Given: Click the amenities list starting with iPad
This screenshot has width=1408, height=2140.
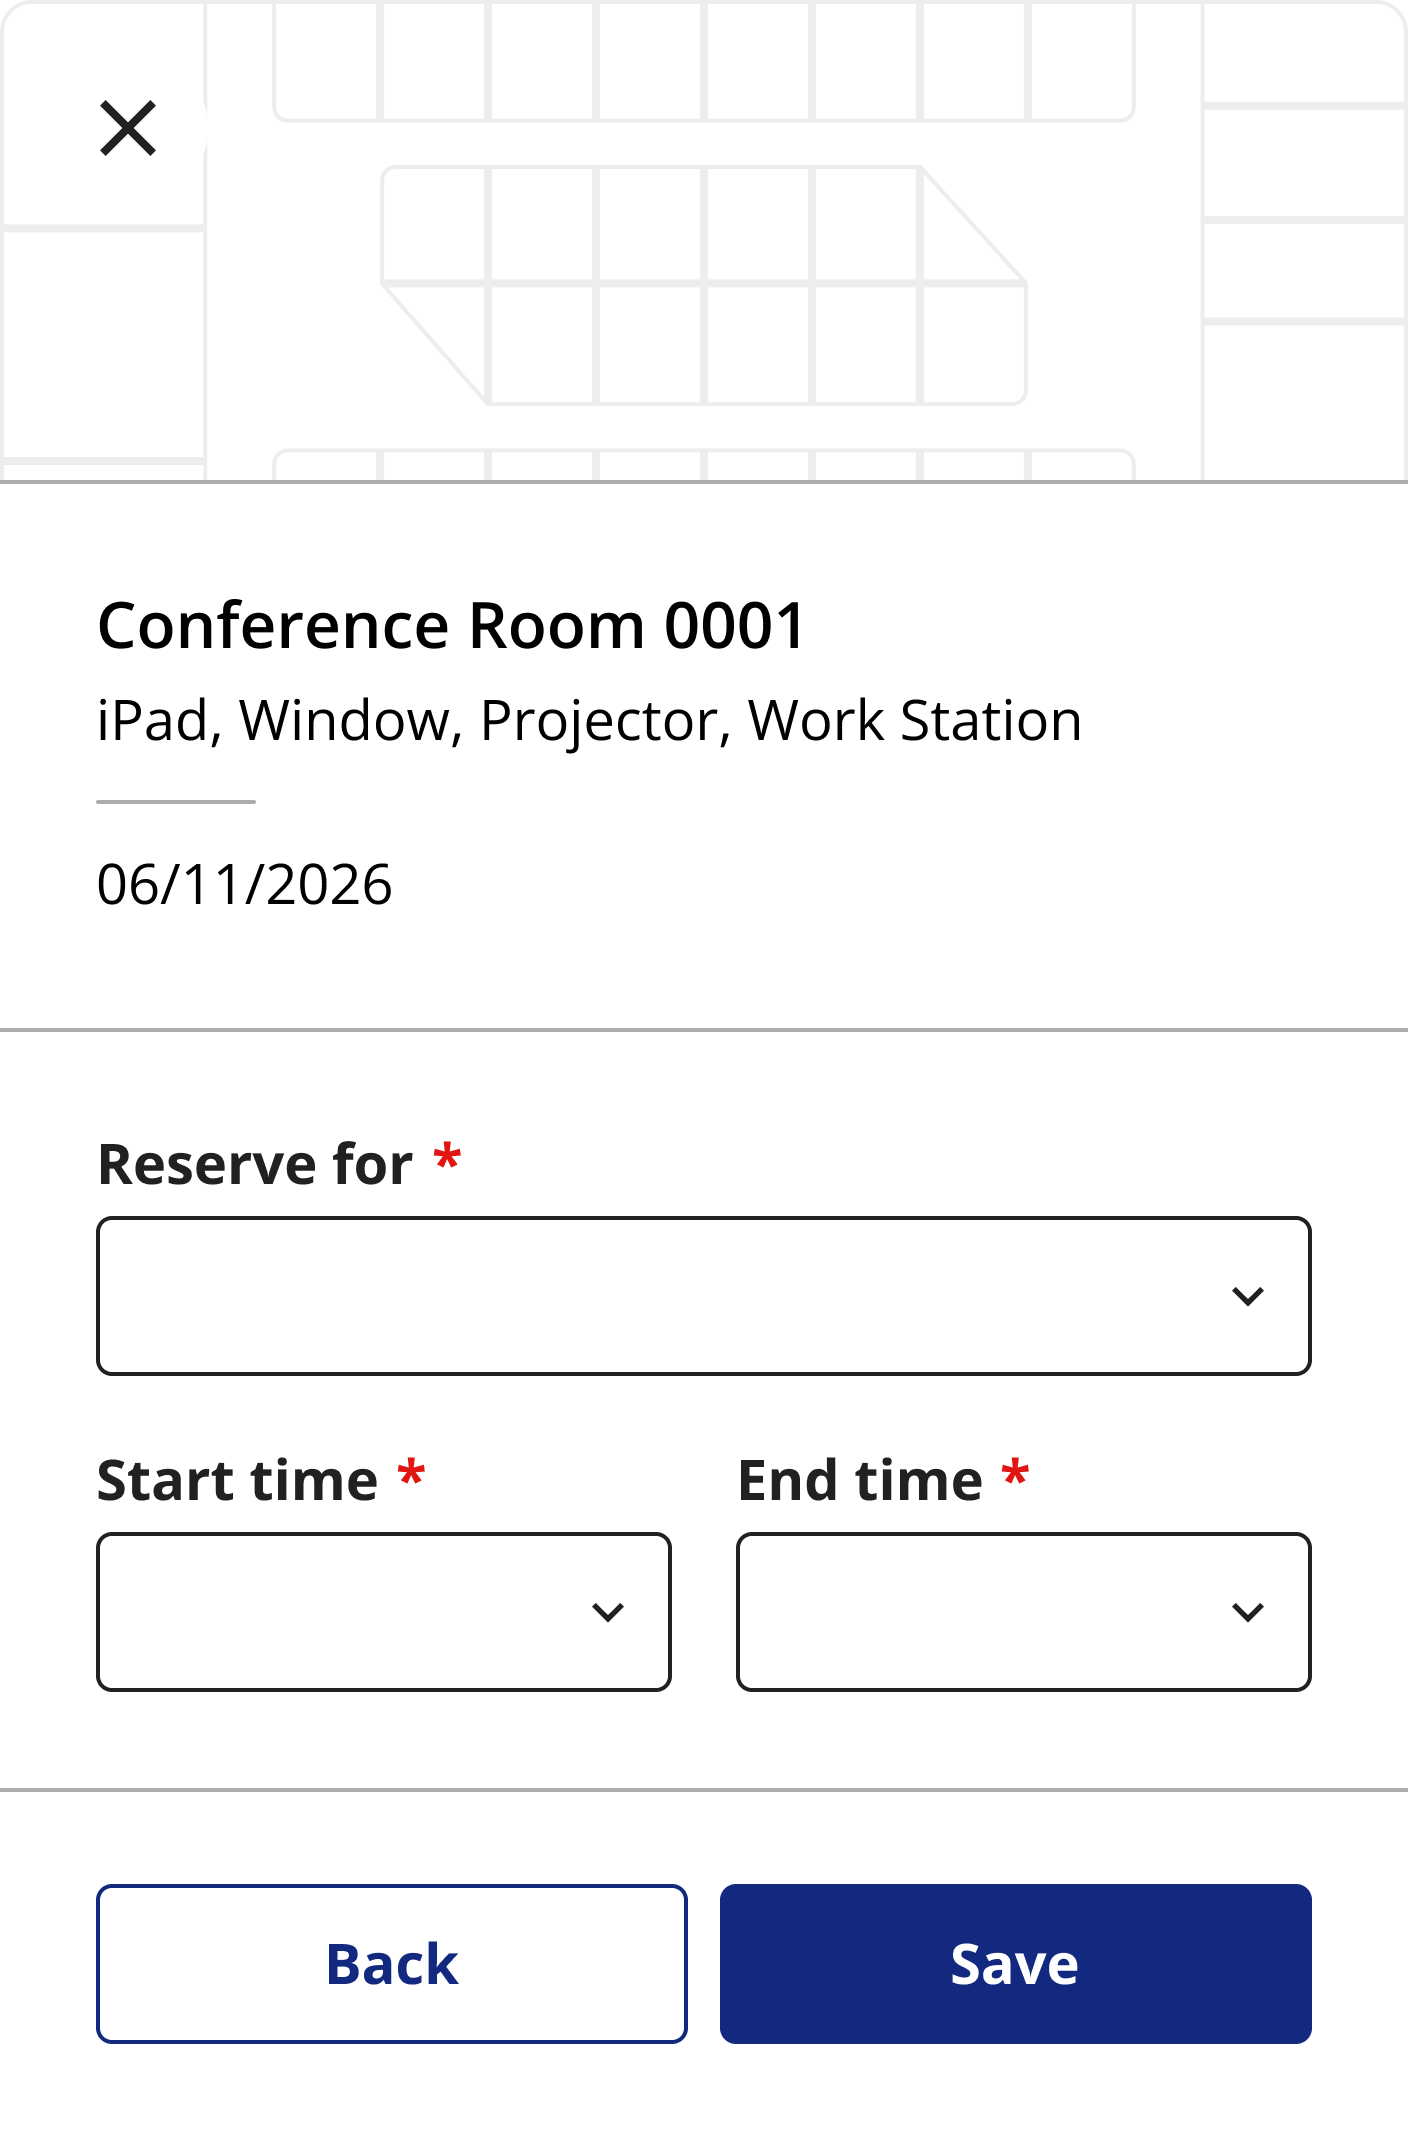Looking at the screenshot, I should point(589,721).
